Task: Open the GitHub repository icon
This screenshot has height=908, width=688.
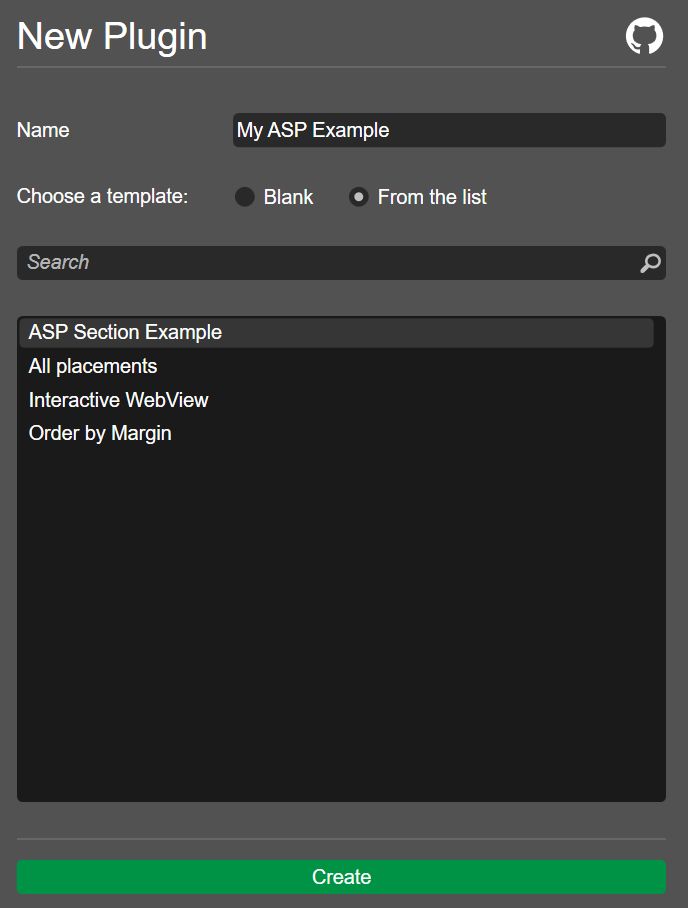Action: [644, 36]
